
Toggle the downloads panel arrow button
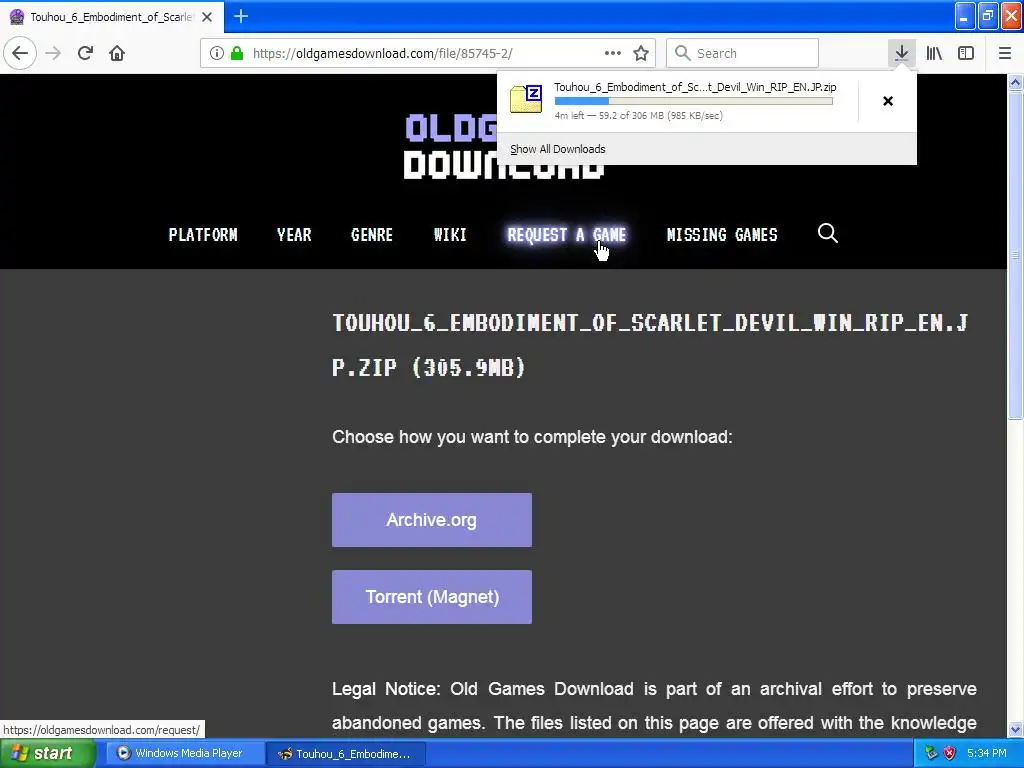pyautogui.click(x=901, y=53)
